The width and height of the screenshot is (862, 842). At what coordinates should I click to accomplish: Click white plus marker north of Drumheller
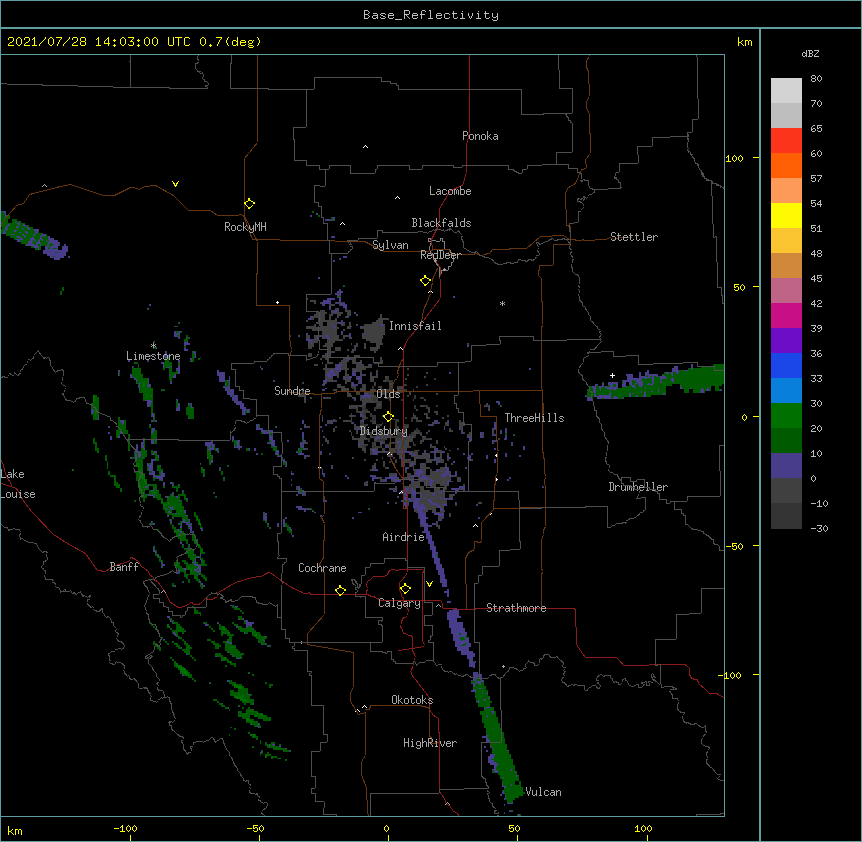point(612,375)
